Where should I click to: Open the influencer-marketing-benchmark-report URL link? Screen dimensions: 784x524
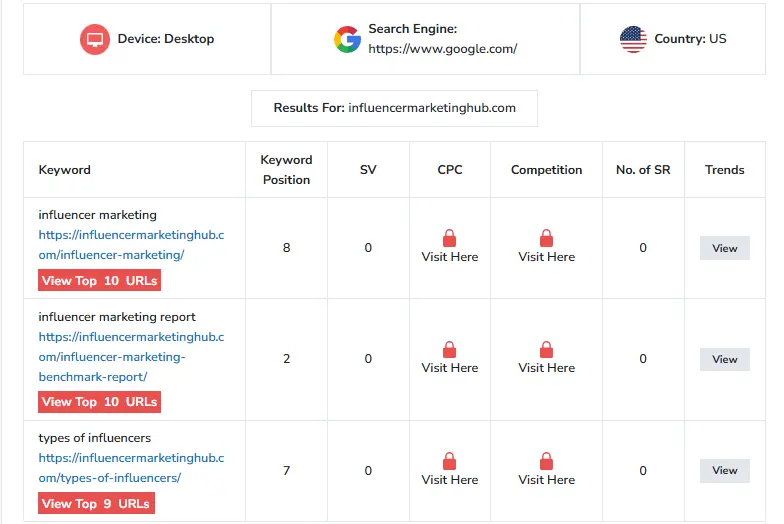pos(131,357)
